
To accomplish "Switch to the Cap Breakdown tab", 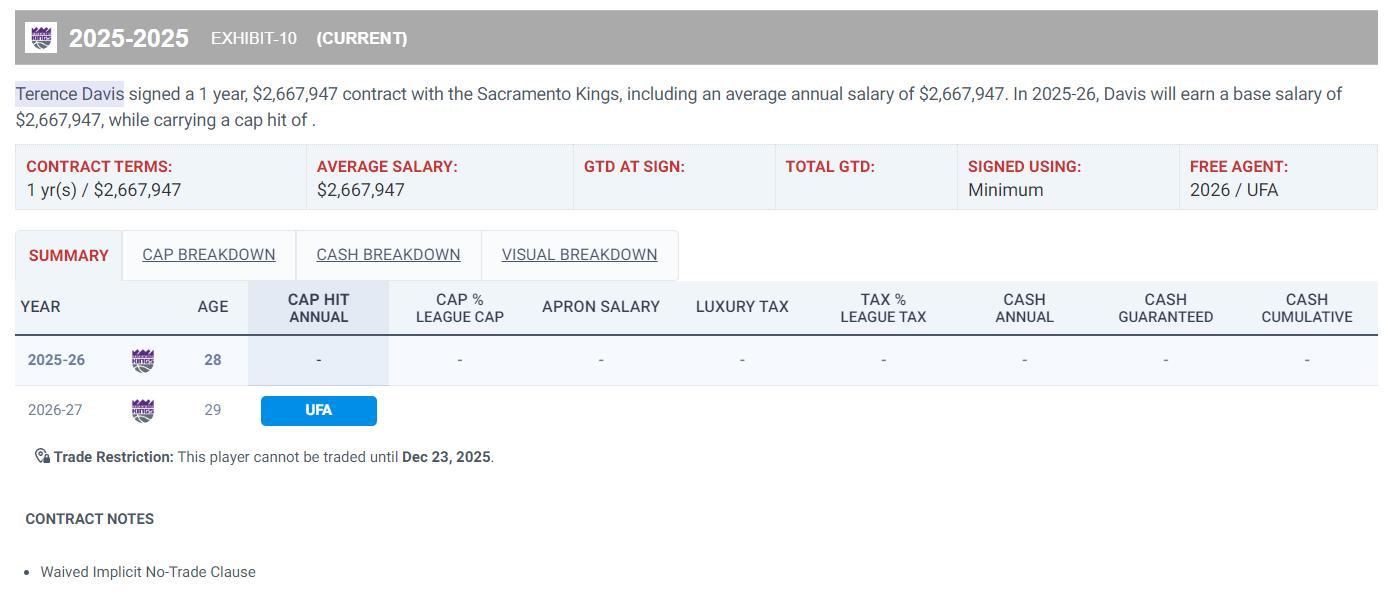I will (x=209, y=255).
